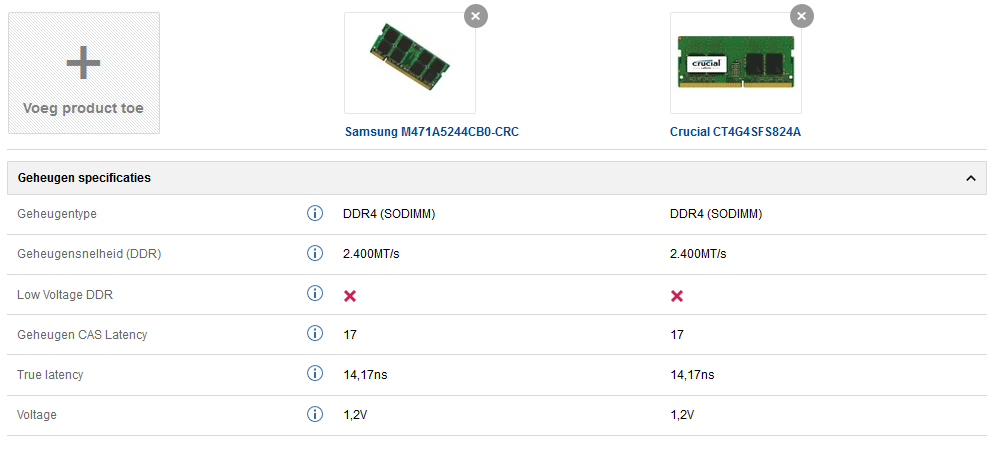Click Samsung Low Voltage DDR red cross
This screenshot has width=994, height=450.
[x=351, y=296]
